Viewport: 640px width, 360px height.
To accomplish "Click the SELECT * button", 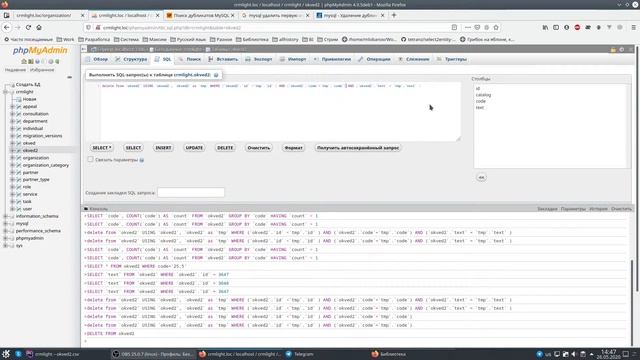I will click(102, 148).
